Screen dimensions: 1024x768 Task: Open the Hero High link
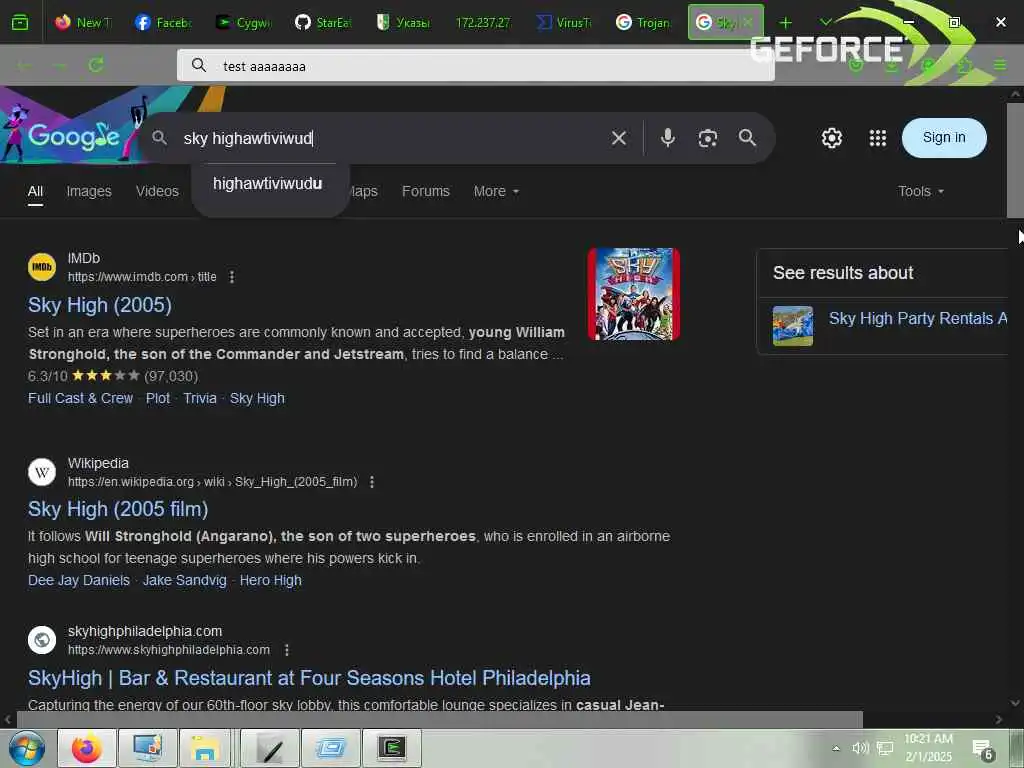pyautogui.click(x=270, y=581)
